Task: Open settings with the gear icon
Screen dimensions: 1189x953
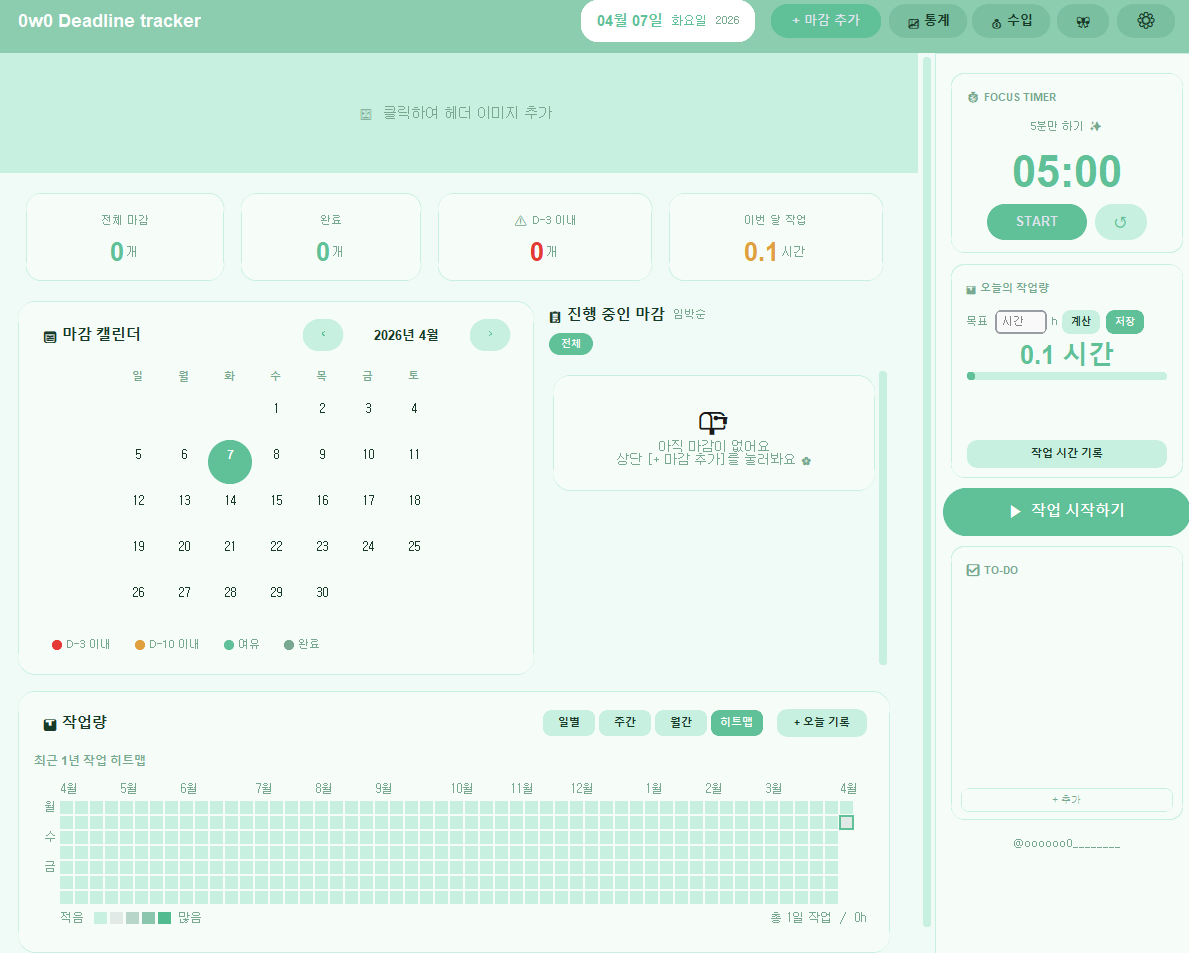Action: (x=1146, y=20)
